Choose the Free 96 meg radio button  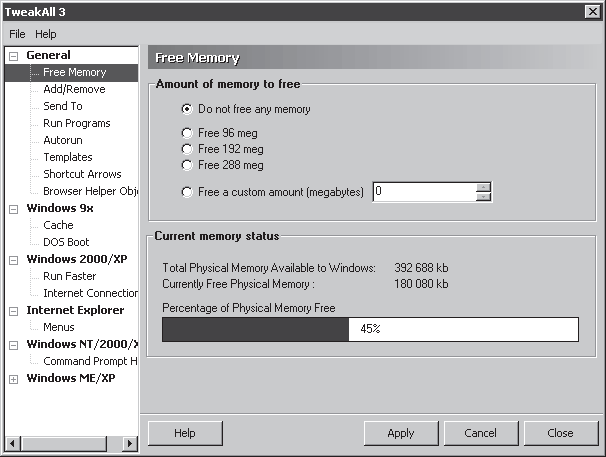pyautogui.click(x=187, y=133)
